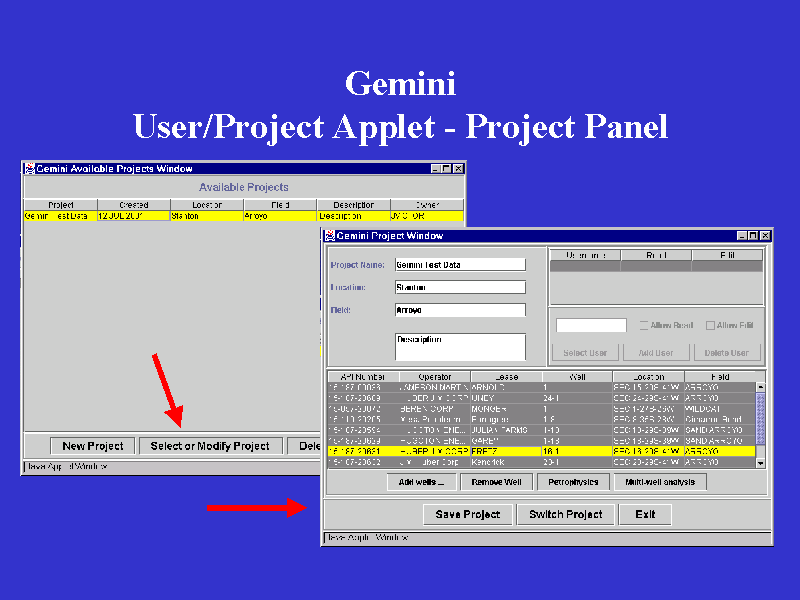
Task: Click the Operator column header in wells table
Action: coord(435,377)
